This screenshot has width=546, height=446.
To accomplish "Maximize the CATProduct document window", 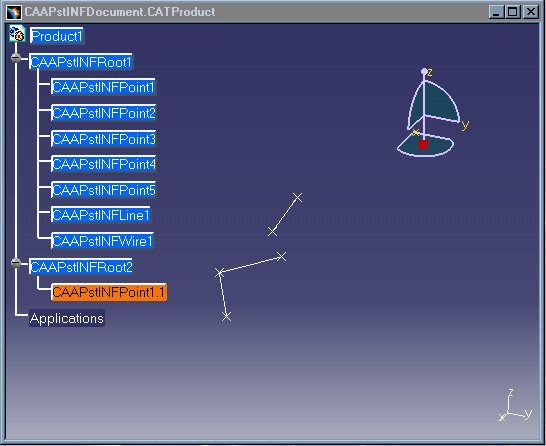I will click(x=513, y=12).
